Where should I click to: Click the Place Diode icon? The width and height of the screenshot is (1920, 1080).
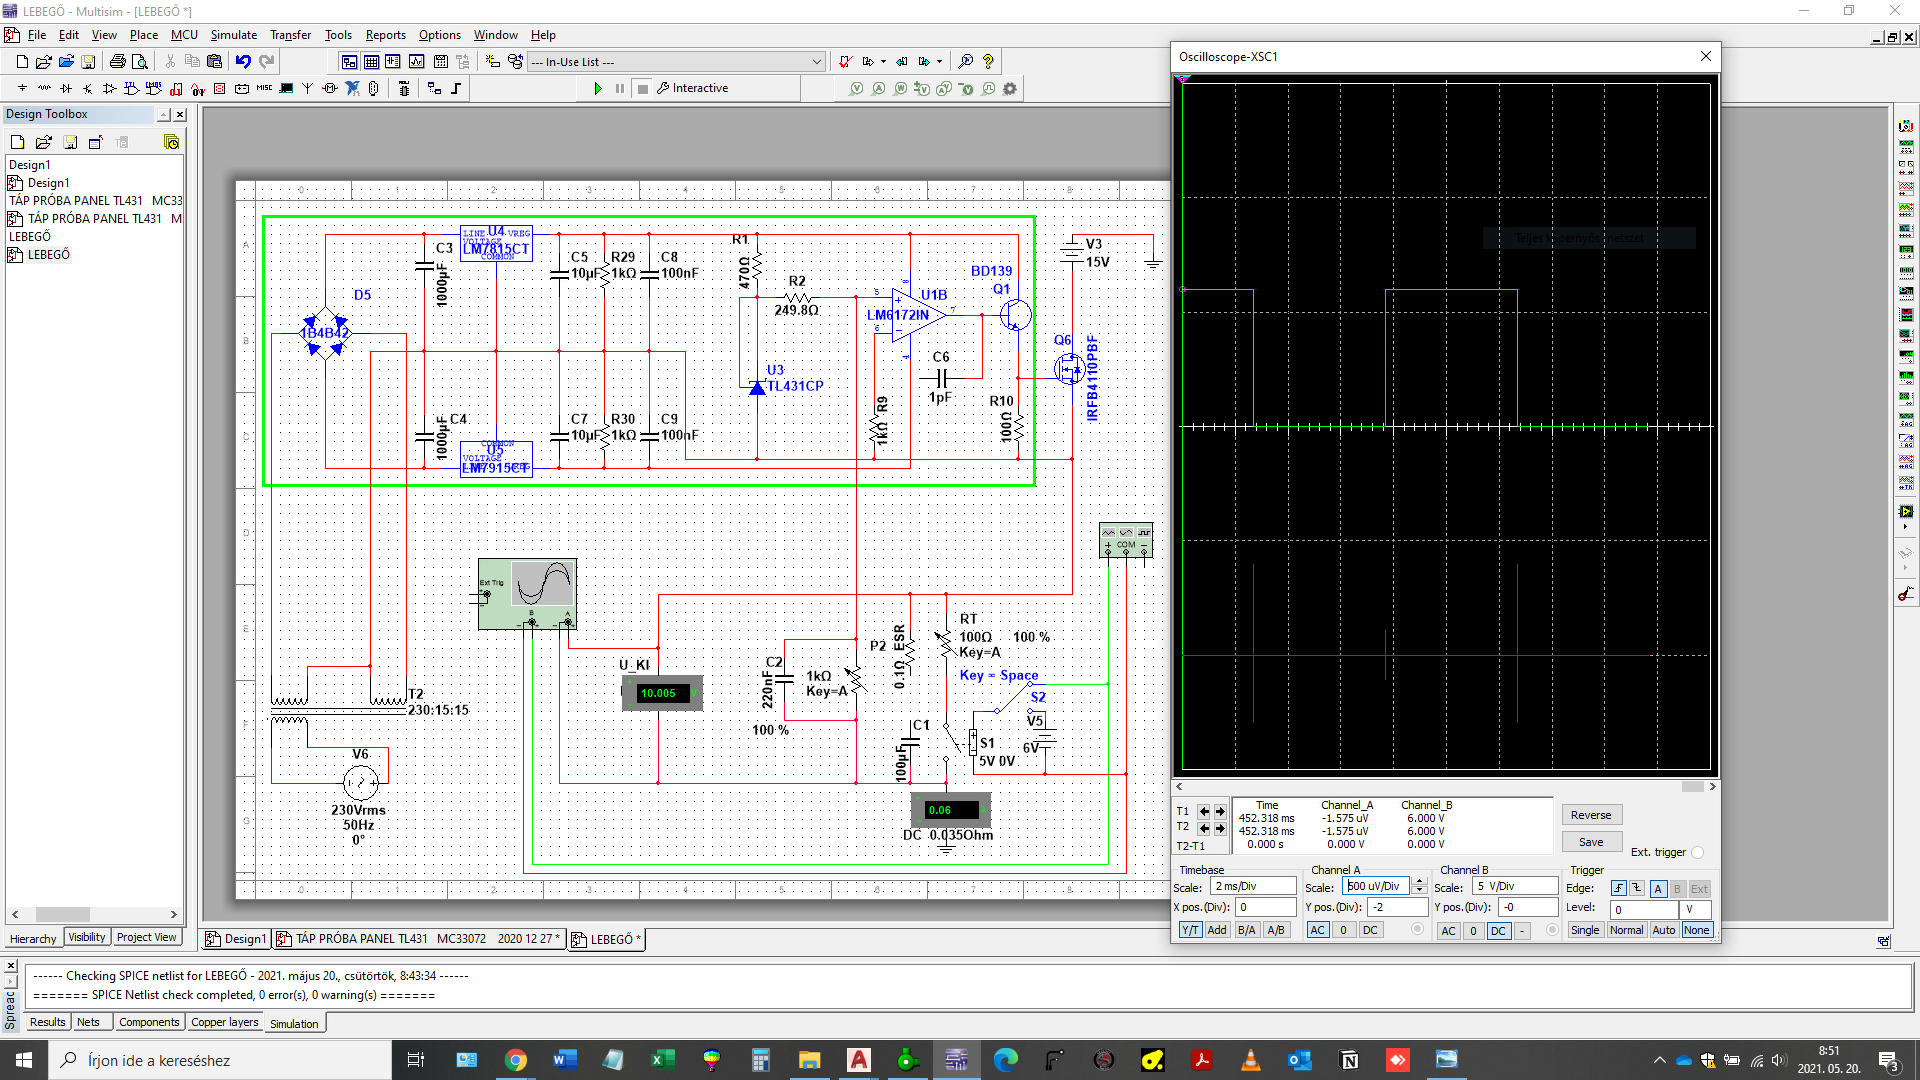(66, 89)
